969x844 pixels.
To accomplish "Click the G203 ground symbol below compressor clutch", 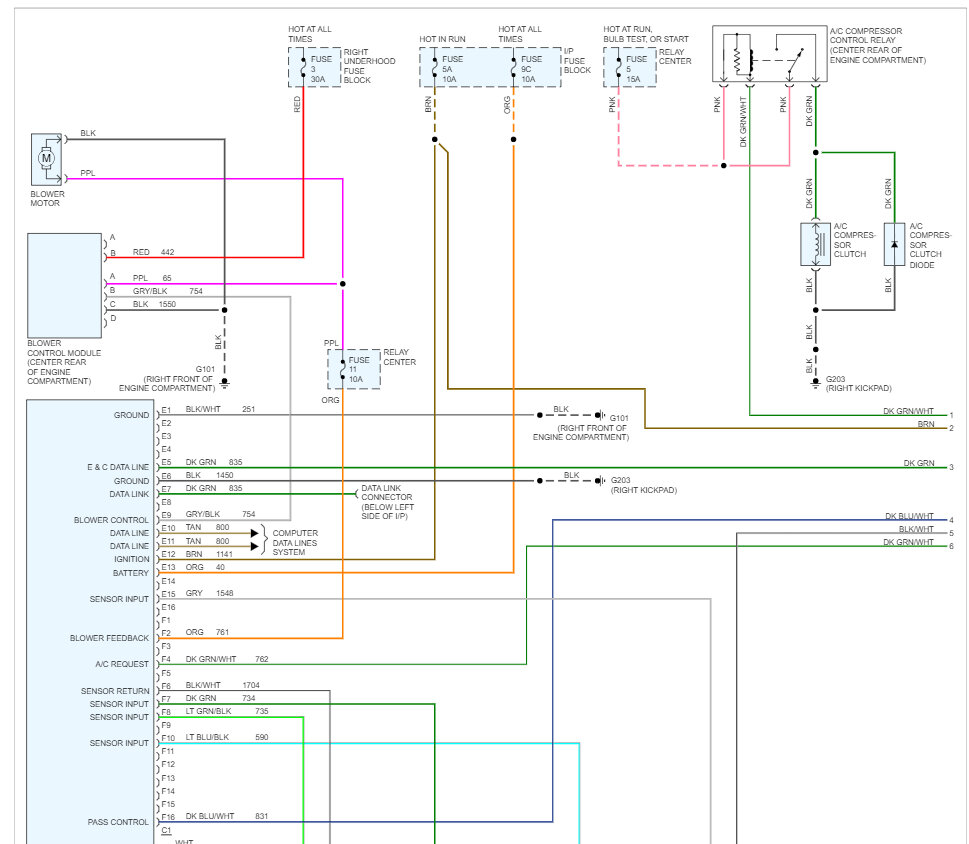I will click(816, 382).
